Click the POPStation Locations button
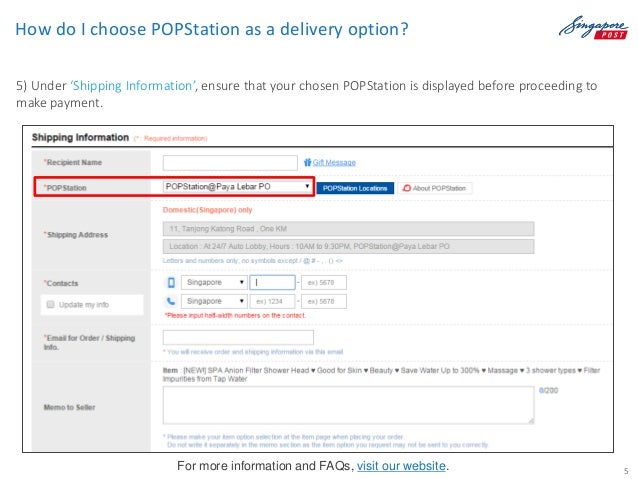This screenshot has height=479, width=638. (355, 188)
